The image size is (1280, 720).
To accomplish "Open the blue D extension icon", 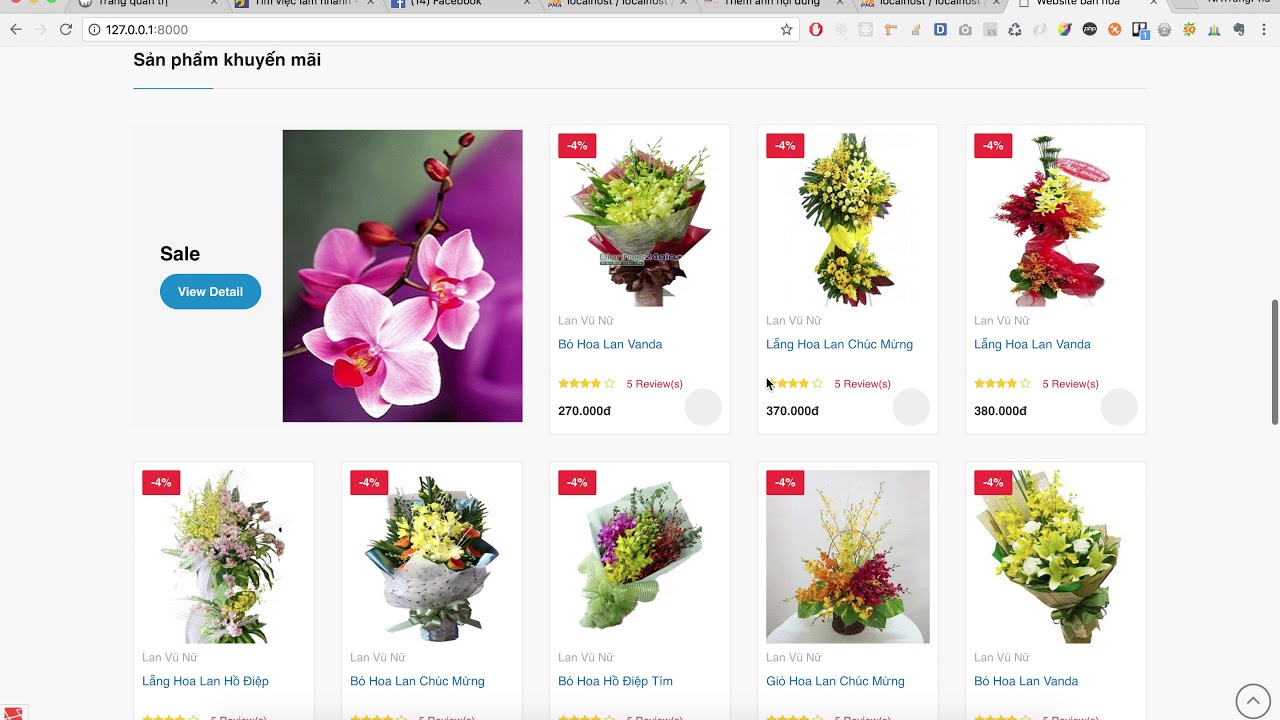I will (x=940, y=30).
